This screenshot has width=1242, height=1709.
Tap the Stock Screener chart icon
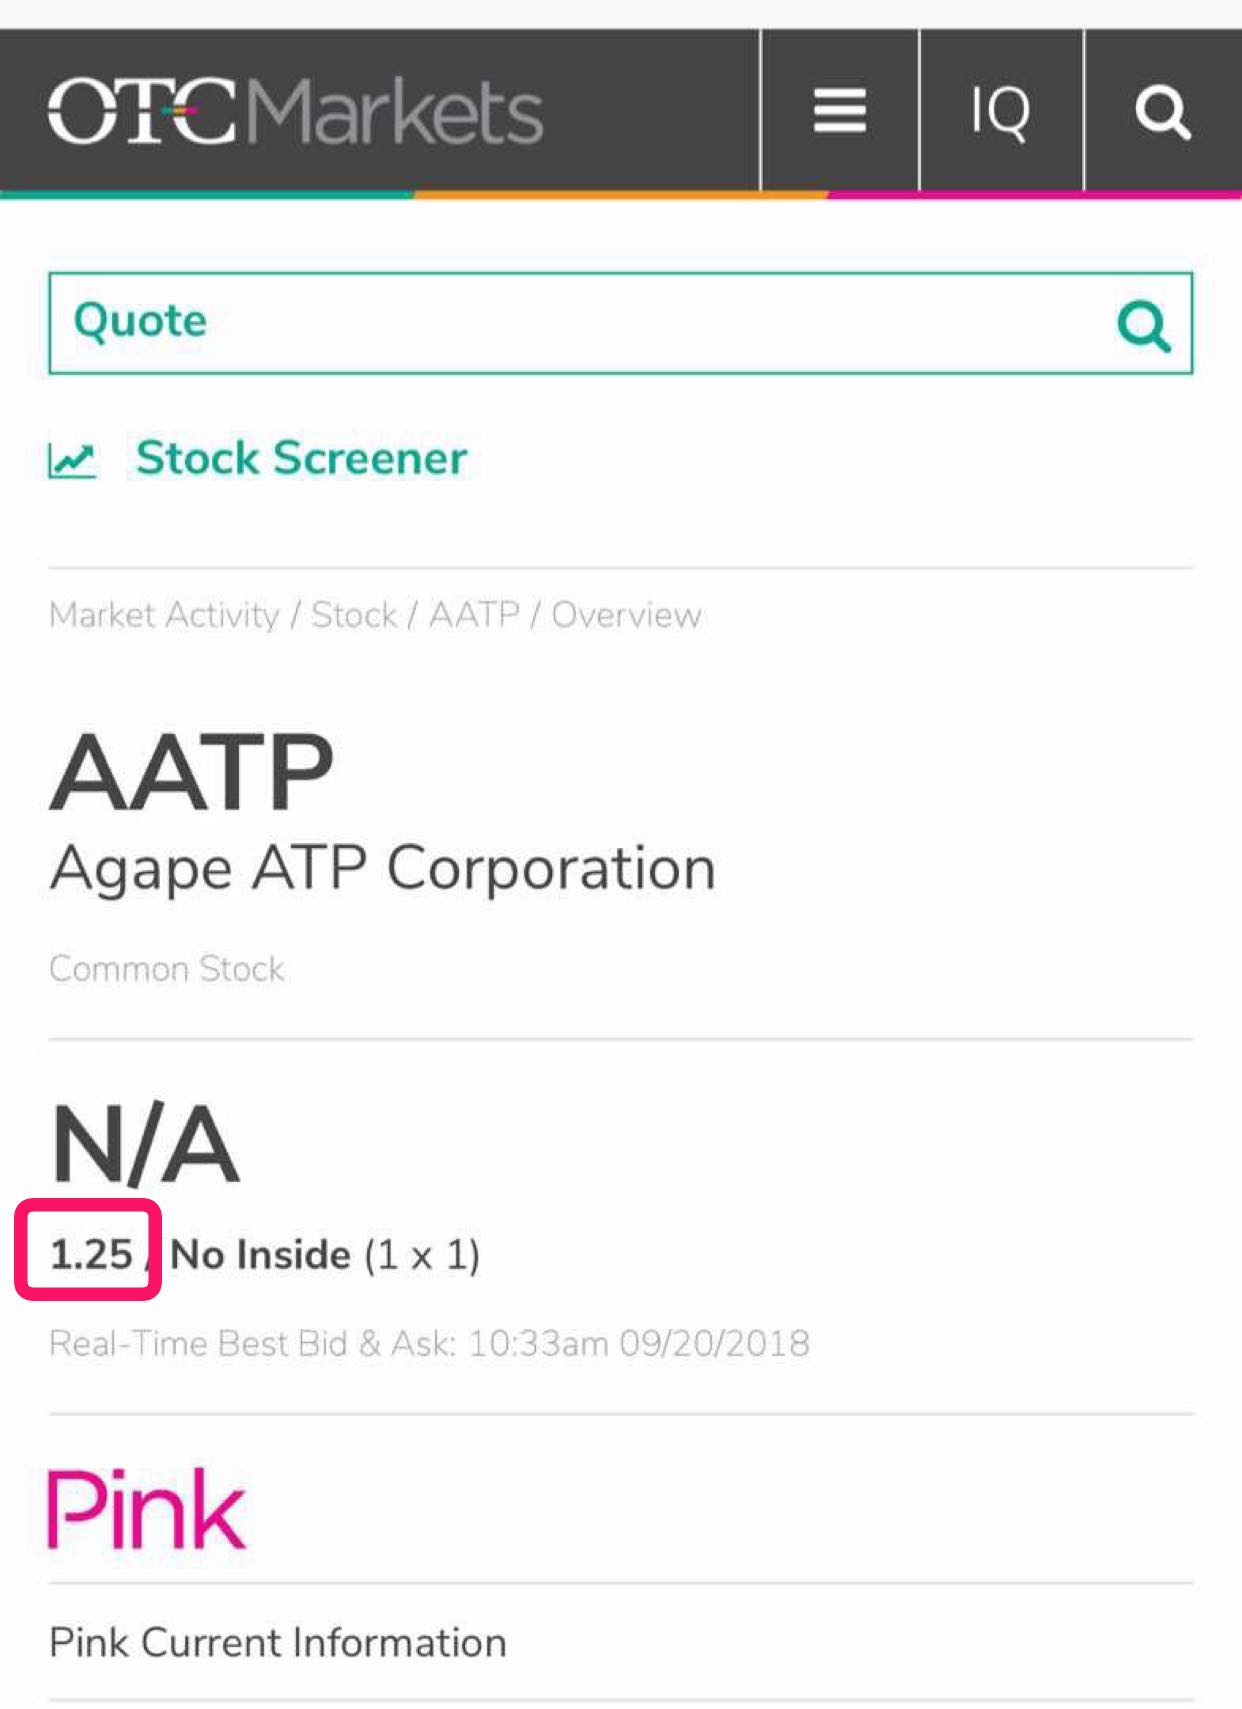tap(72, 461)
